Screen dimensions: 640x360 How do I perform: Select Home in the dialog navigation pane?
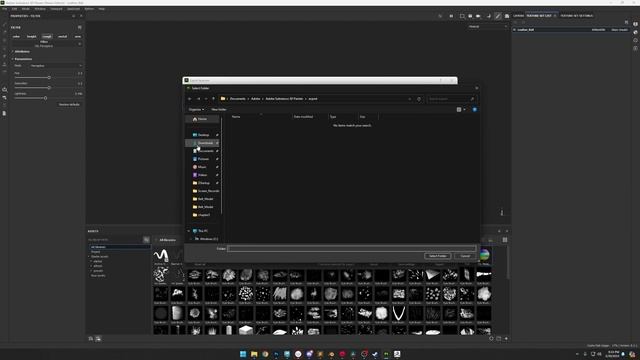pos(202,119)
